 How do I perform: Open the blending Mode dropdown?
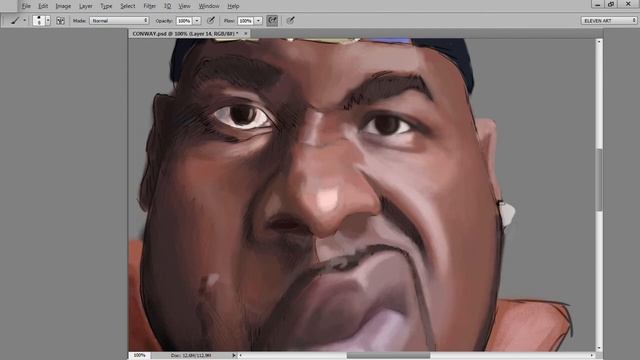[119, 20]
